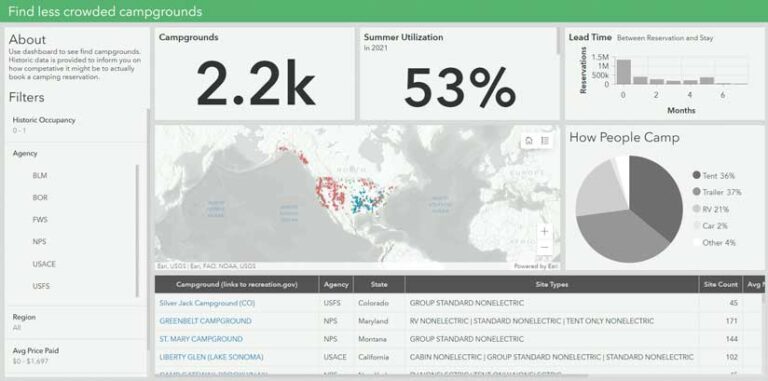Expand the Avg Price Paid filter

click(76, 356)
